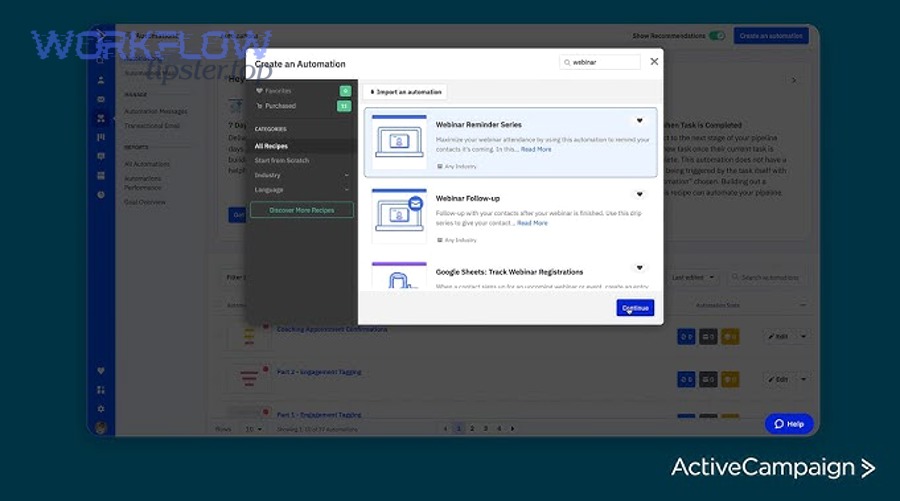Image resolution: width=900 pixels, height=501 pixels.
Task: Favorite the Webinar Reminder Series recipe
Action: point(639,121)
